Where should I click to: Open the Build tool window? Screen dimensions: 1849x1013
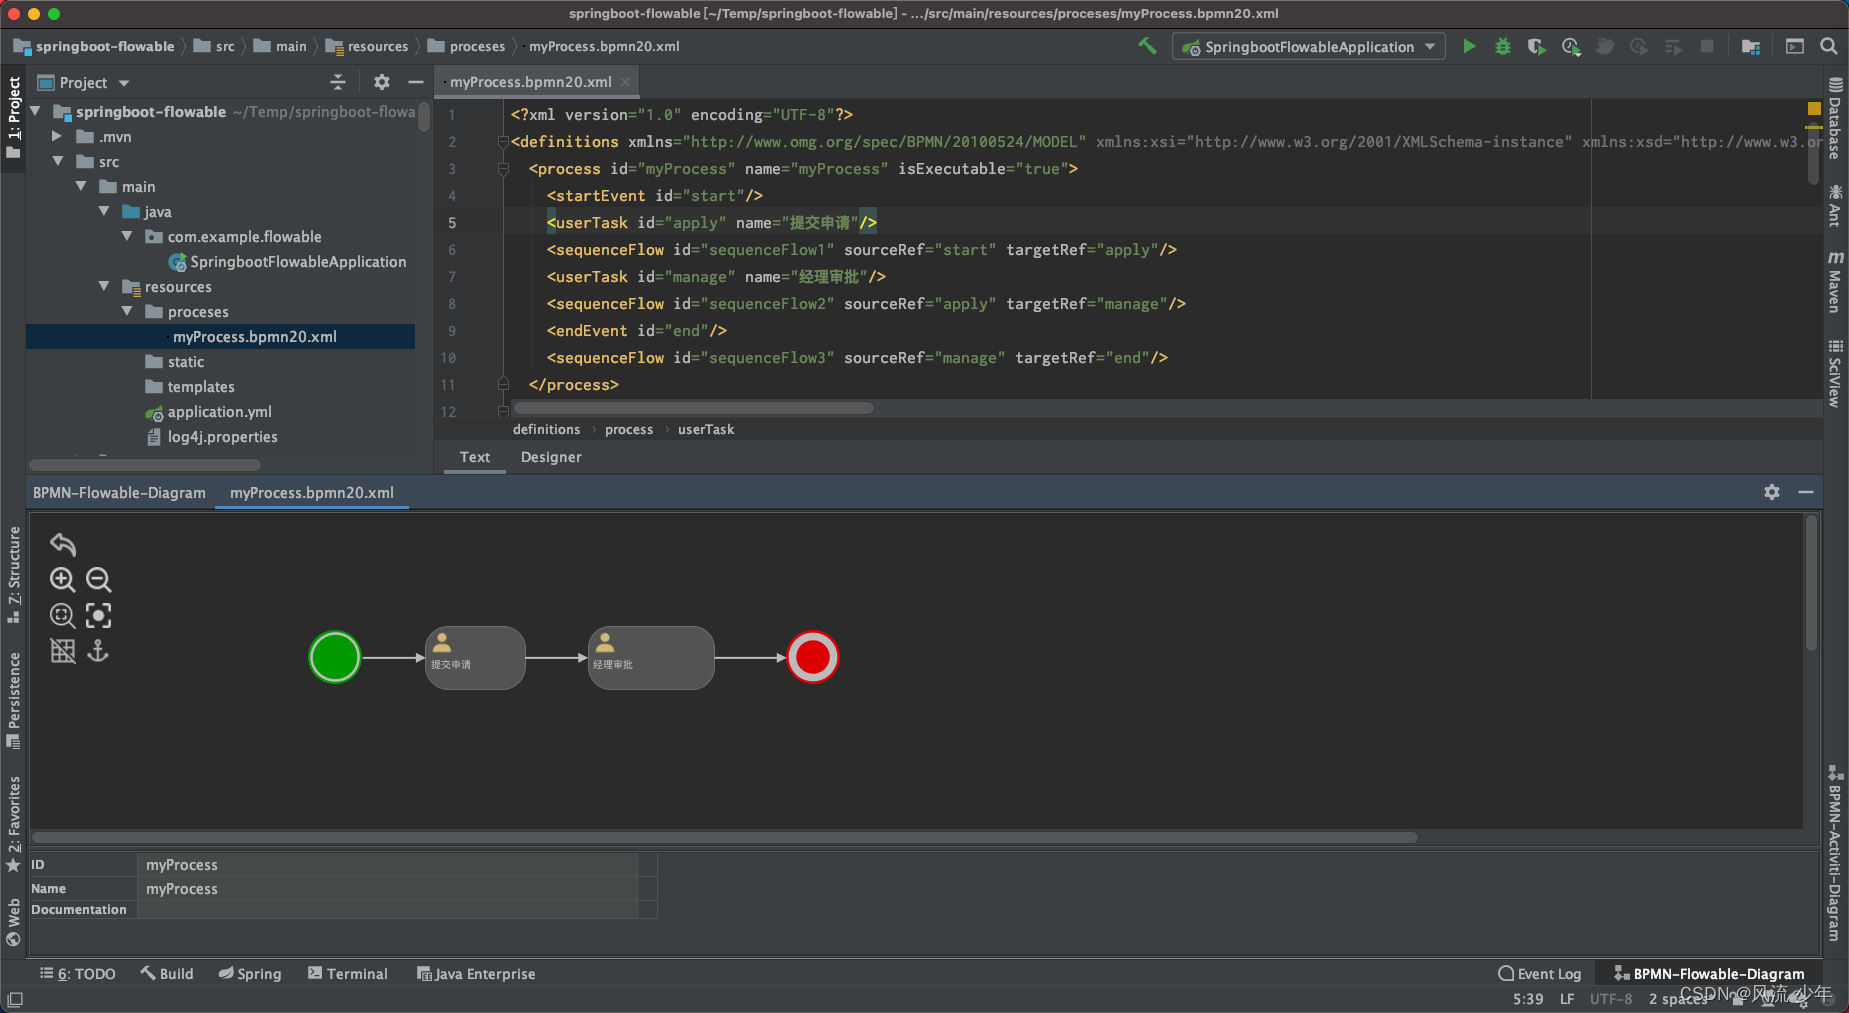click(x=167, y=974)
